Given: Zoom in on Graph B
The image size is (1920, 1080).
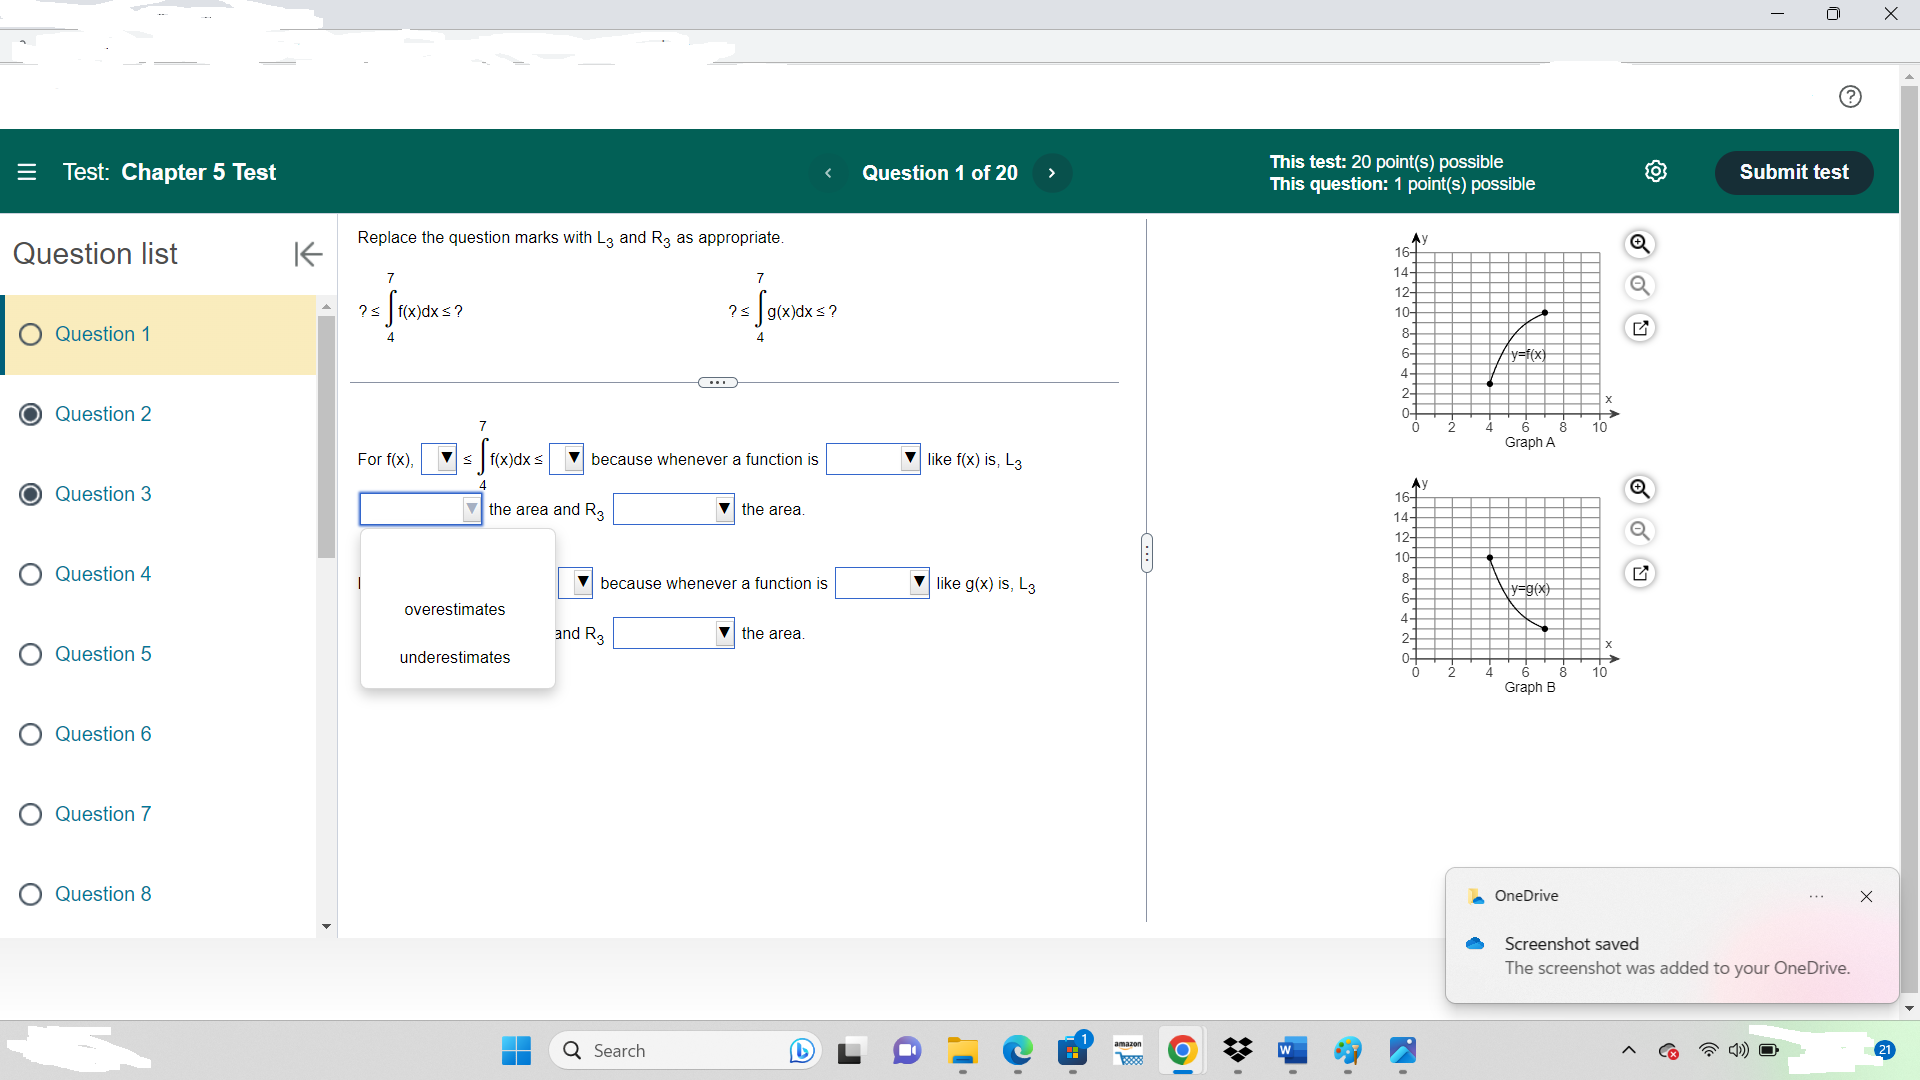Looking at the screenshot, I should coord(1640,489).
